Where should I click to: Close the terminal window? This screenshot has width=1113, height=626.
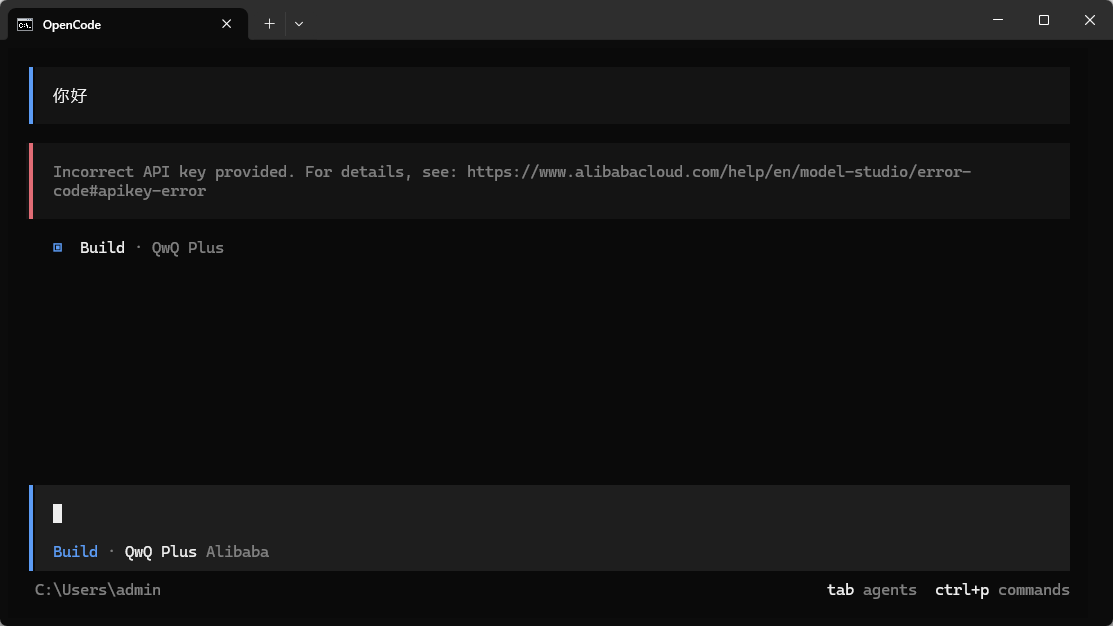(x=1090, y=20)
